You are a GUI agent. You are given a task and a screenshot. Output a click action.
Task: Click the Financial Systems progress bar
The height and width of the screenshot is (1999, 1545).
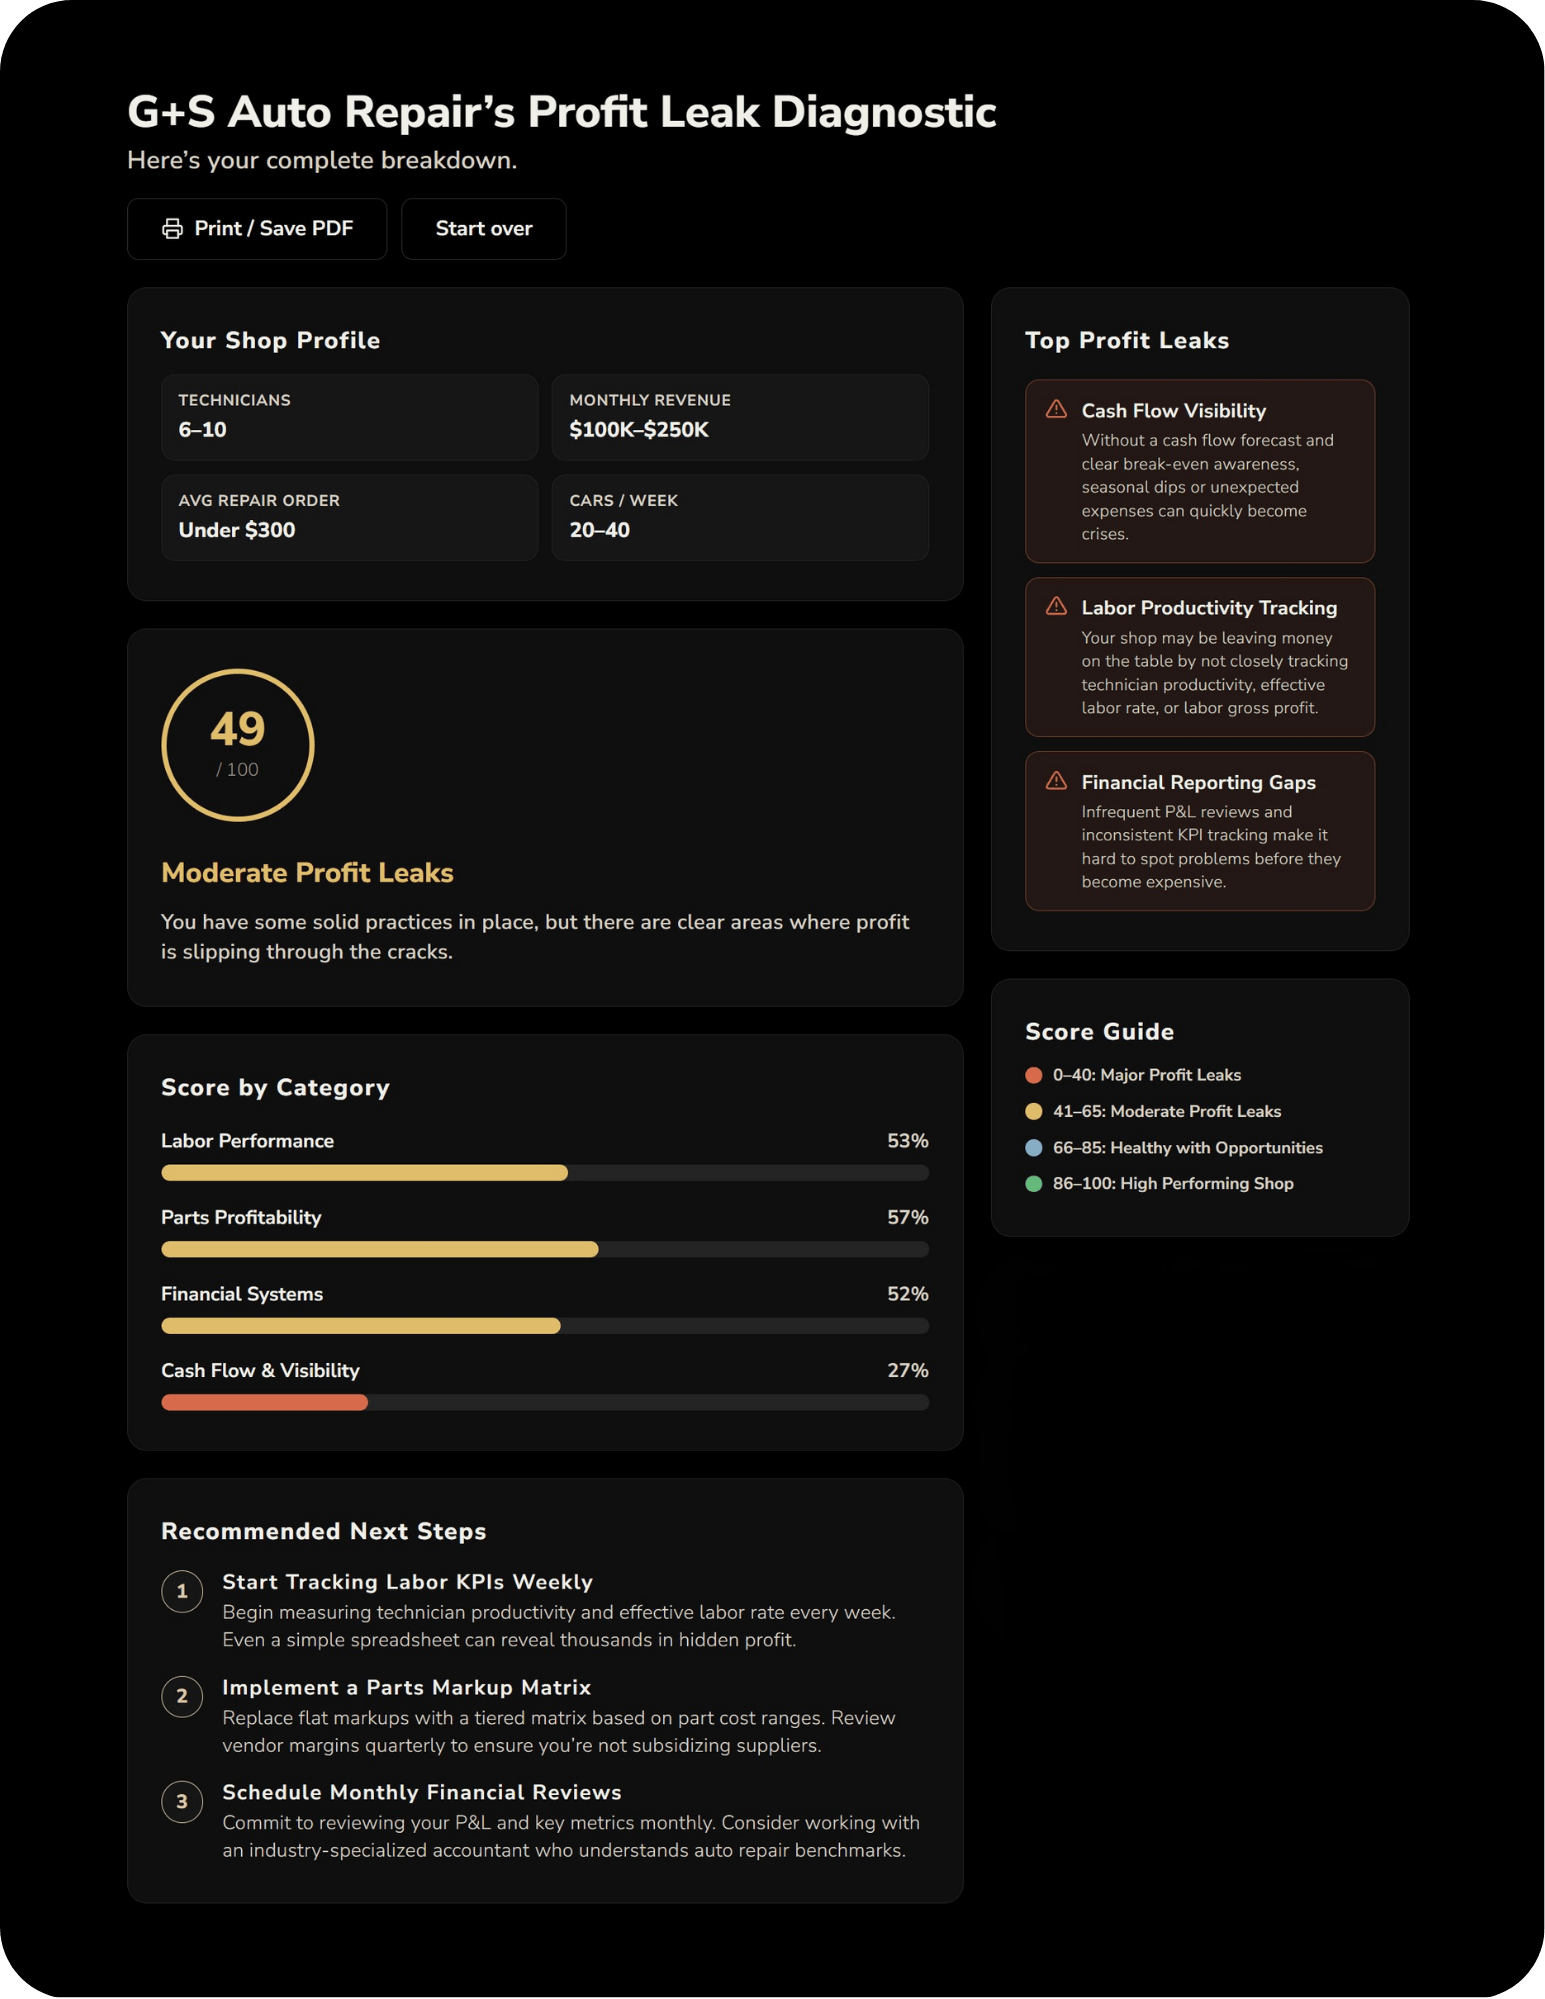(545, 1326)
